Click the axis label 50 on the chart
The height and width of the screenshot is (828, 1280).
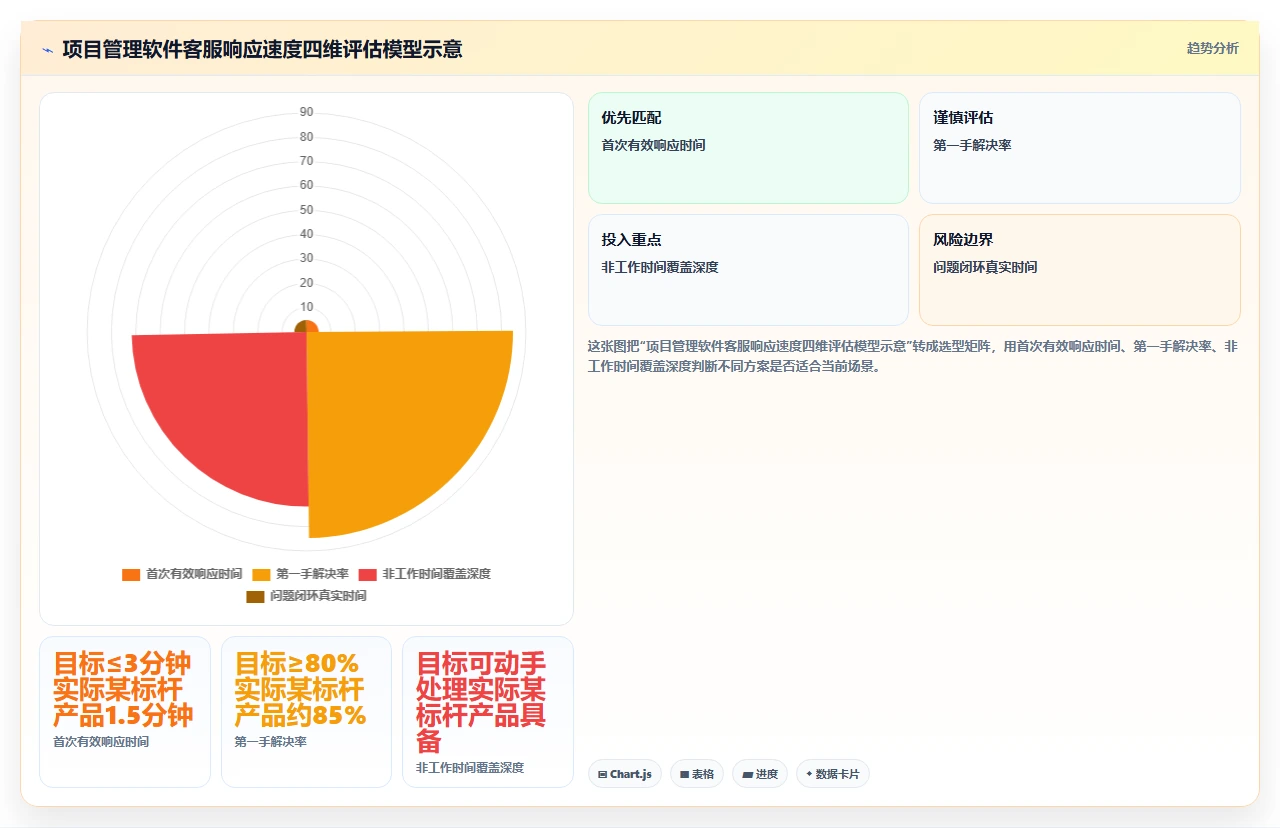tap(306, 210)
